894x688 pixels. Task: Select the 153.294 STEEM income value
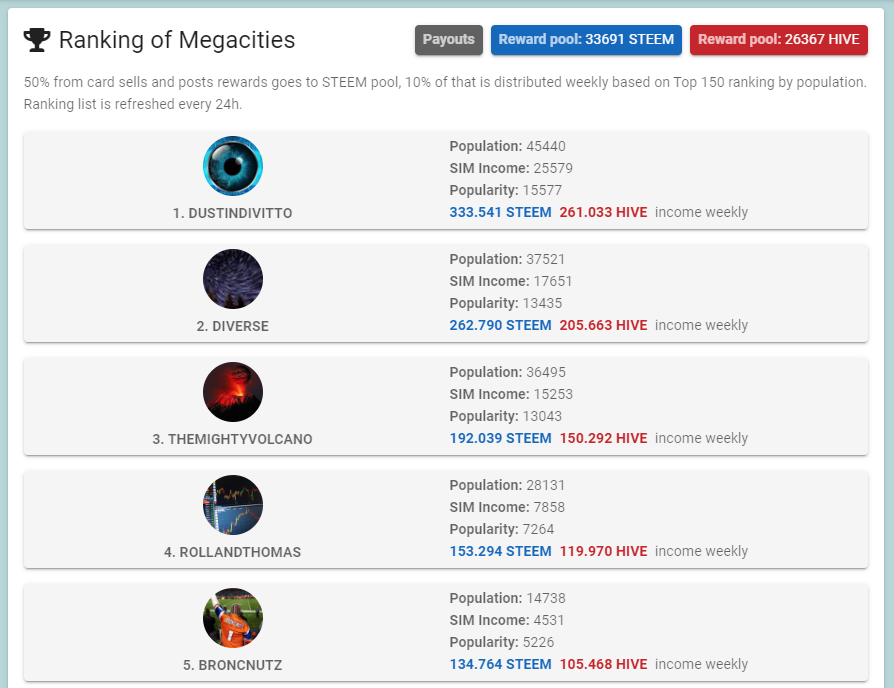[500, 551]
